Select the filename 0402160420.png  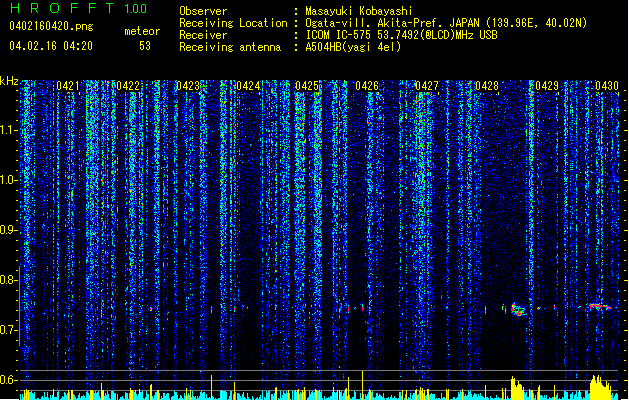point(51,27)
